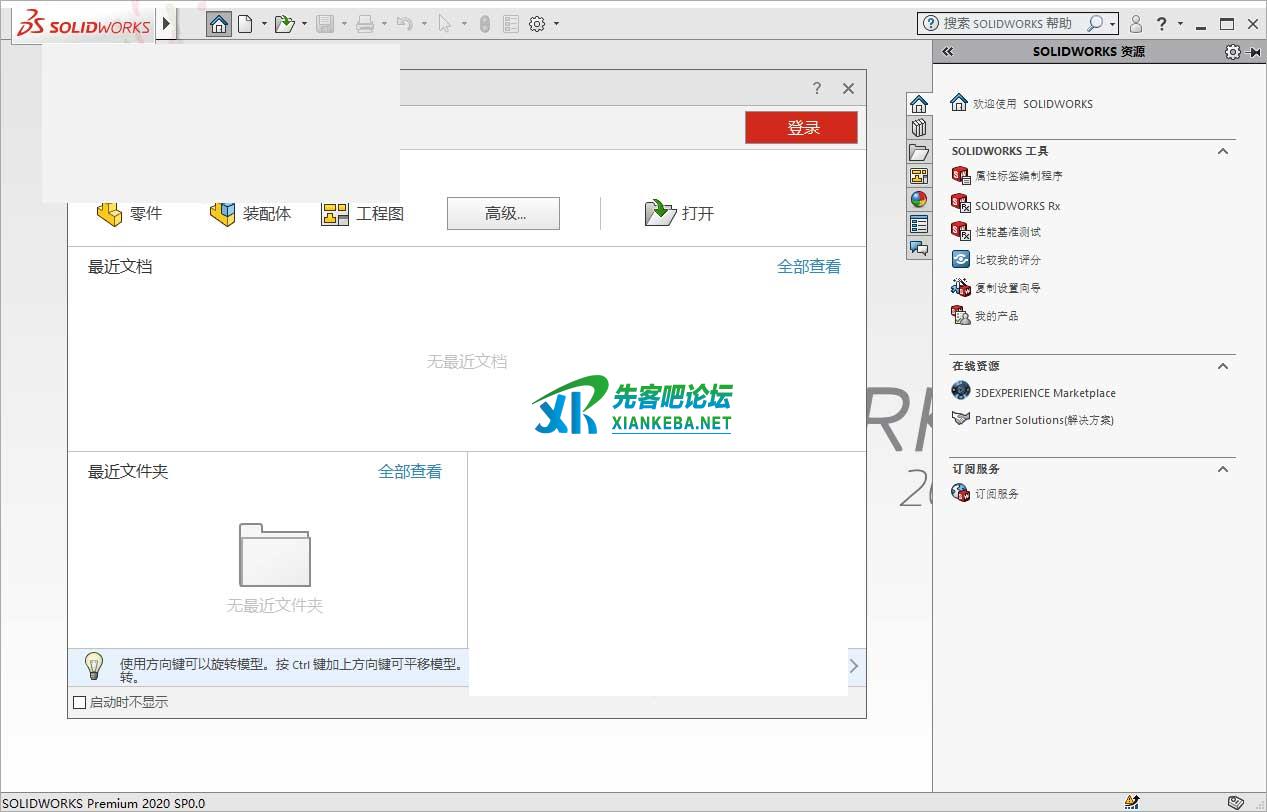The width and height of the screenshot is (1267, 812).
Task: Click 全部查看 next to 最近文档
Action: [808, 267]
